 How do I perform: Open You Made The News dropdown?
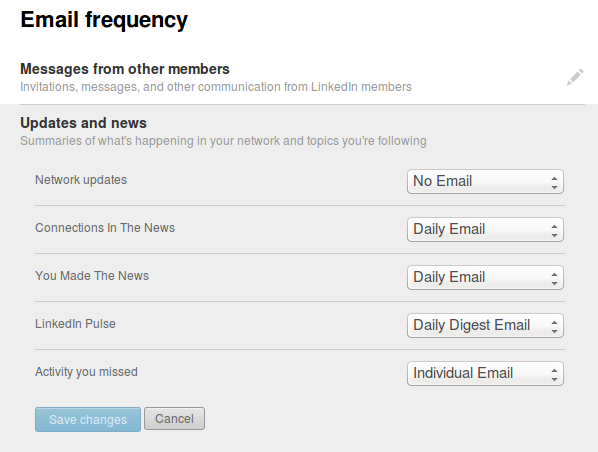click(485, 278)
